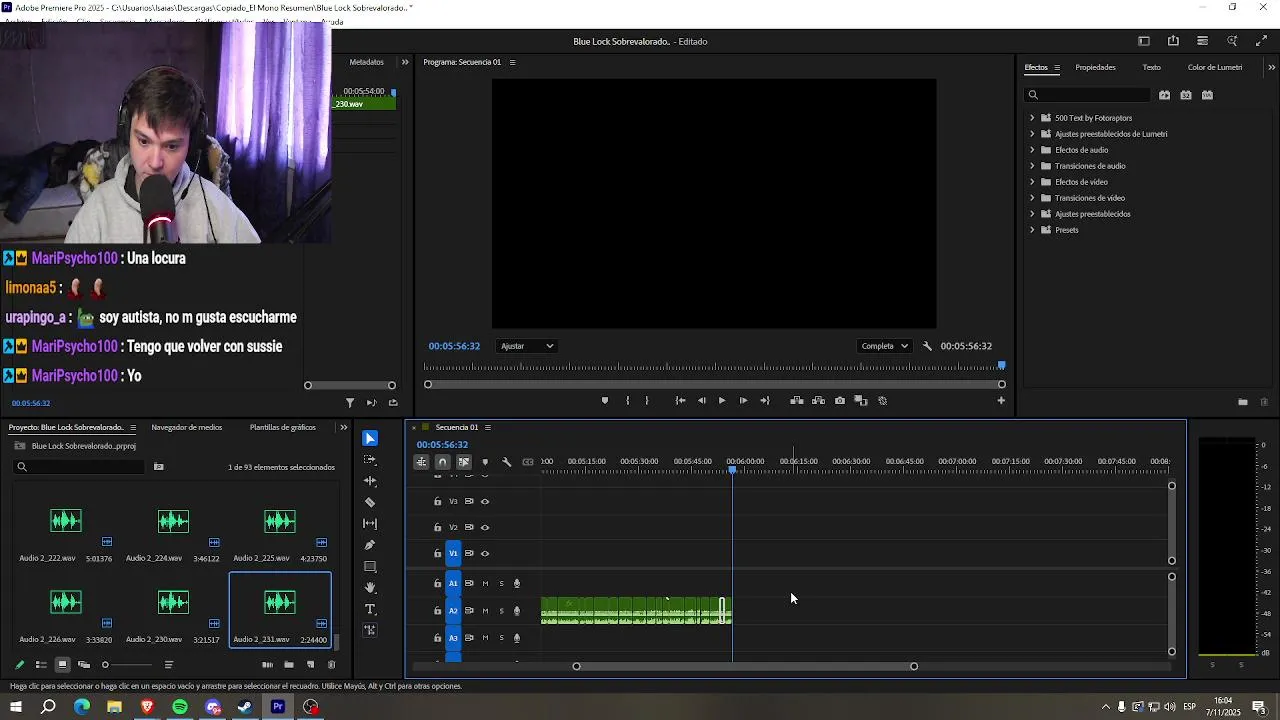Select the Ripple Edit tool
The image size is (1280, 720).
click(x=370, y=481)
